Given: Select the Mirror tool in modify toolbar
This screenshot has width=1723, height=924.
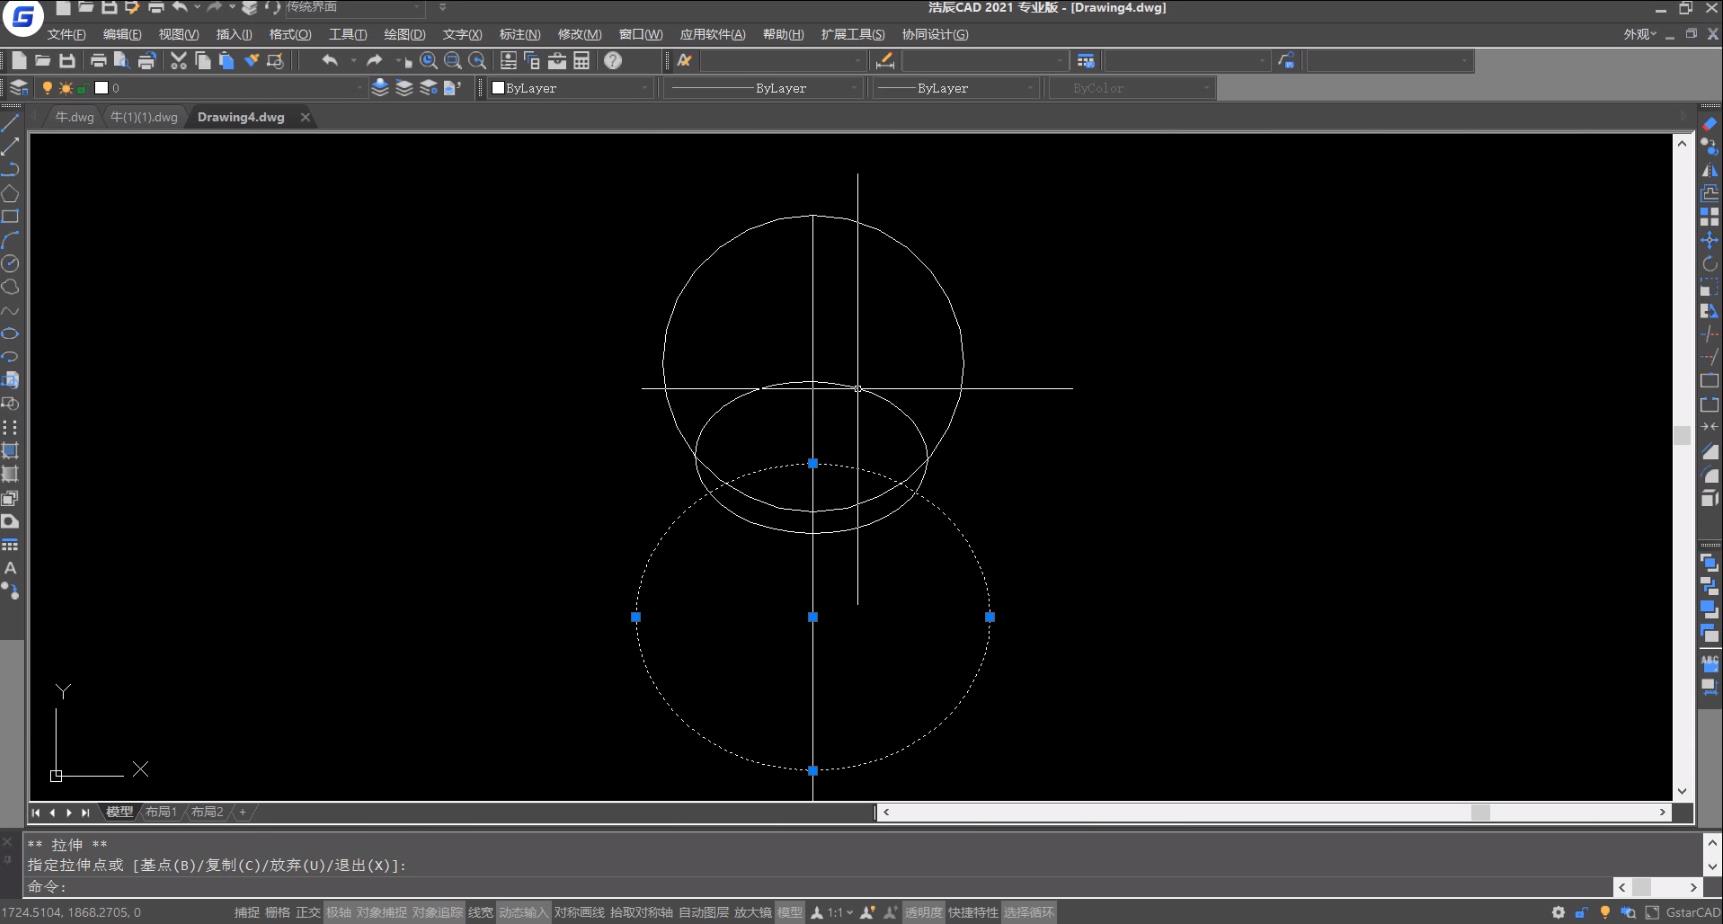Looking at the screenshot, I should (1709, 170).
